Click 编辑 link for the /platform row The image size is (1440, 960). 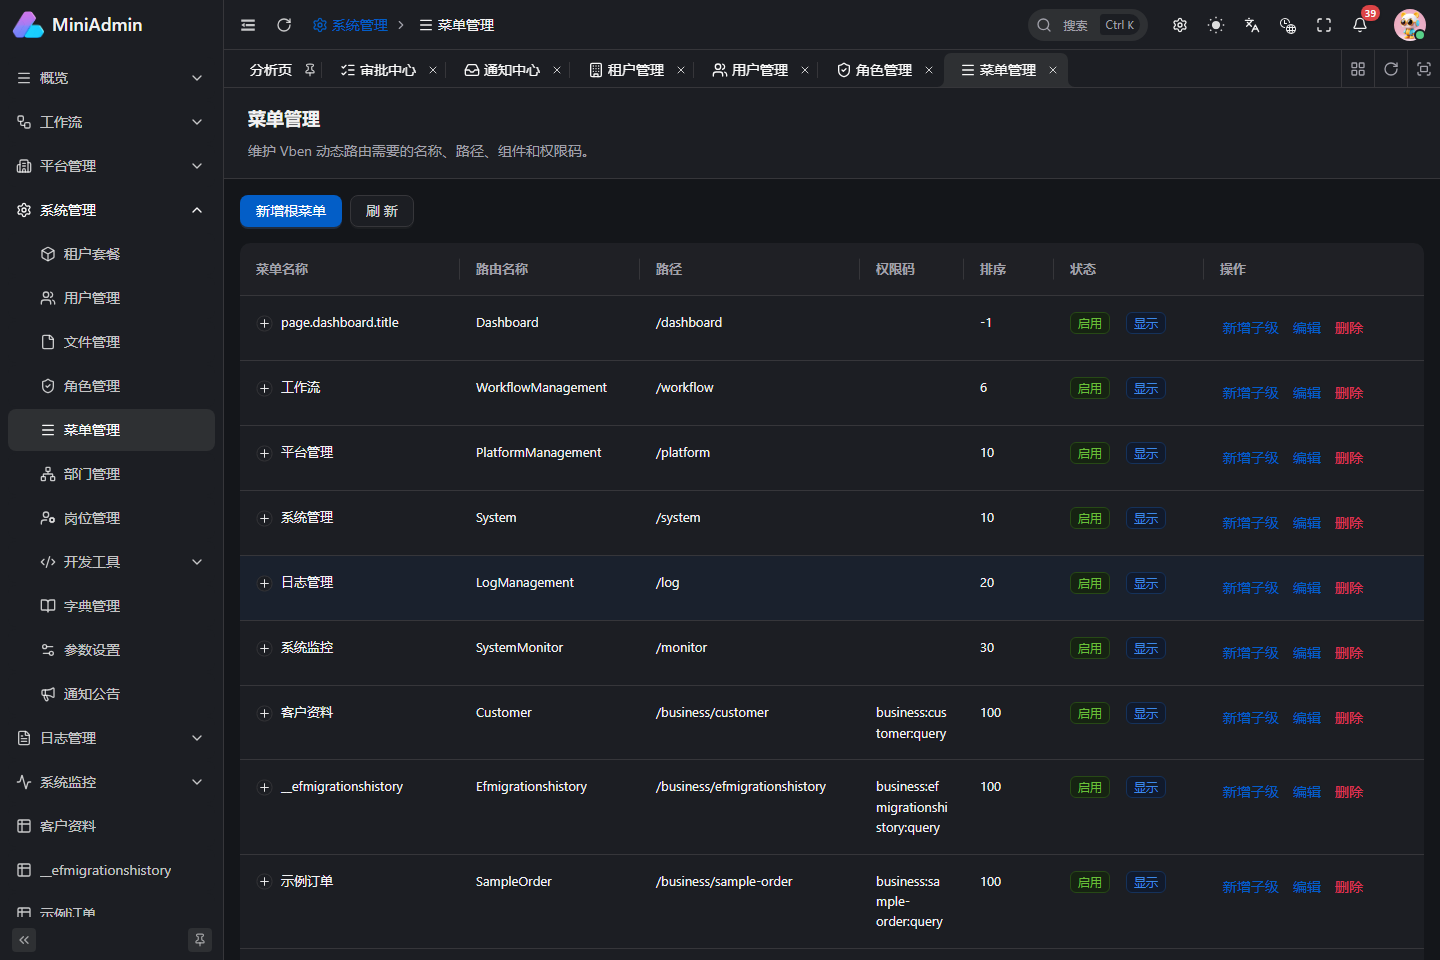click(x=1306, y=458)
